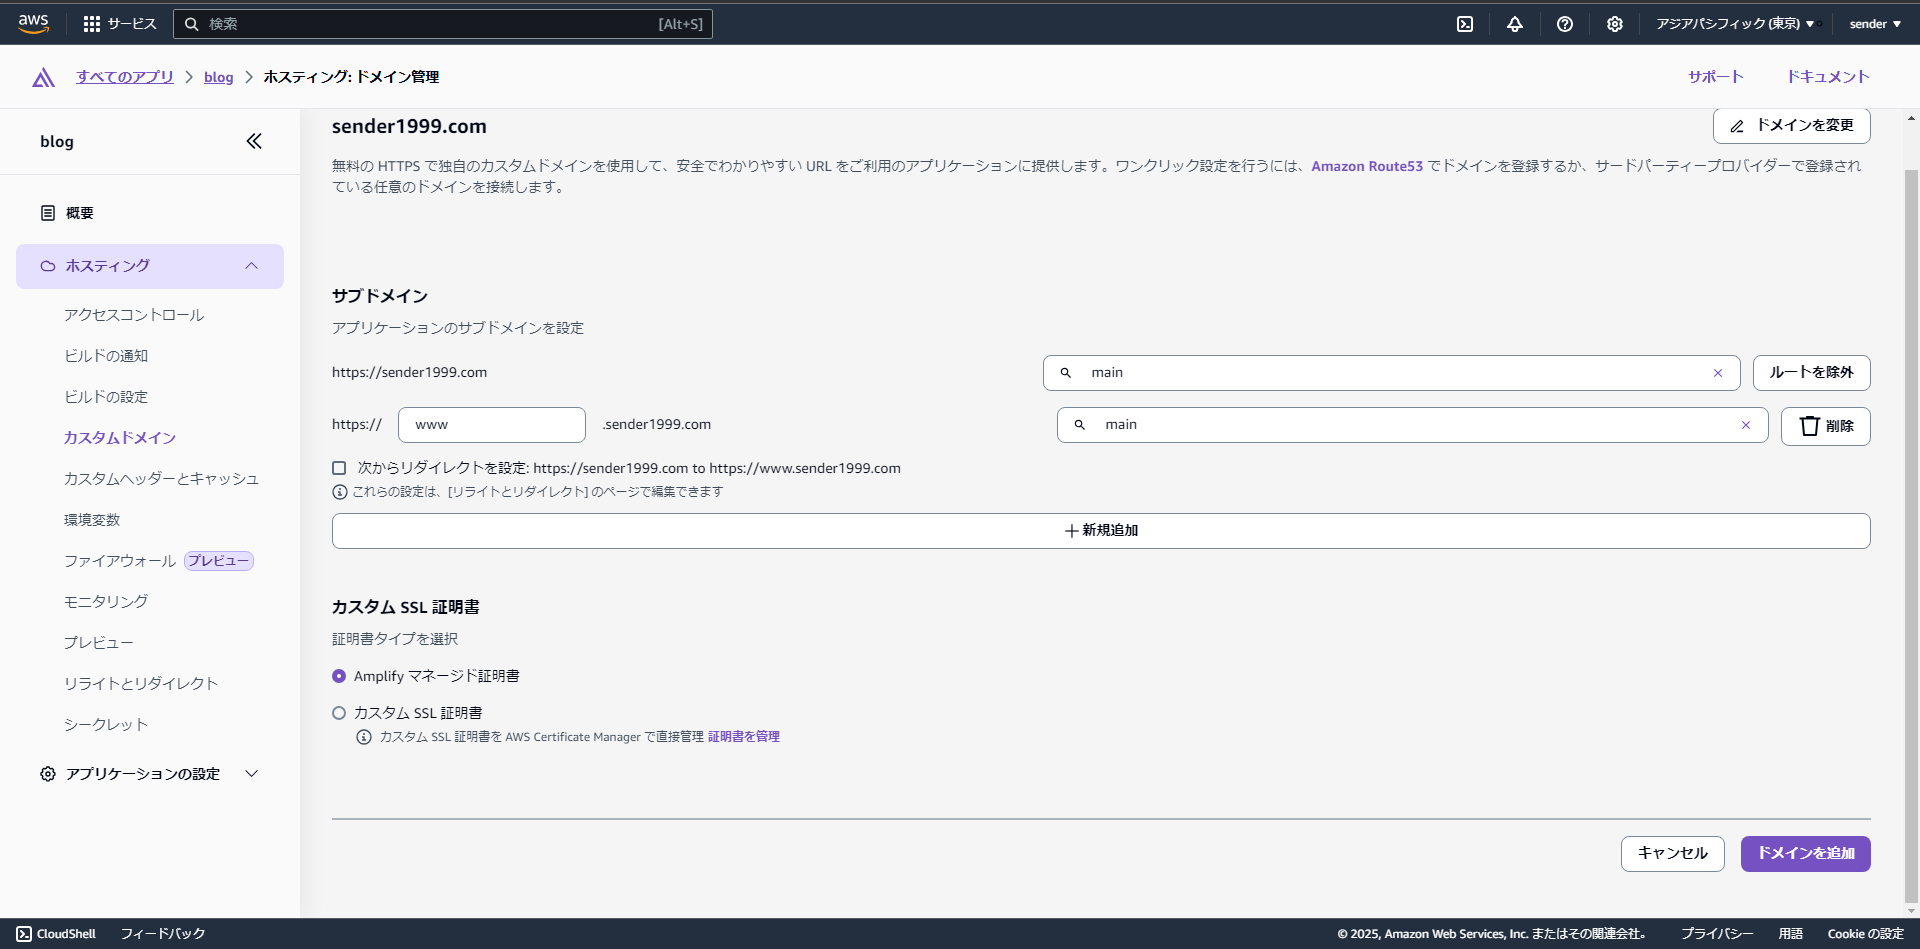Open the www subdomain branch selector
This screenshot has height=949, width=1920.
[x=1412, y=425]
